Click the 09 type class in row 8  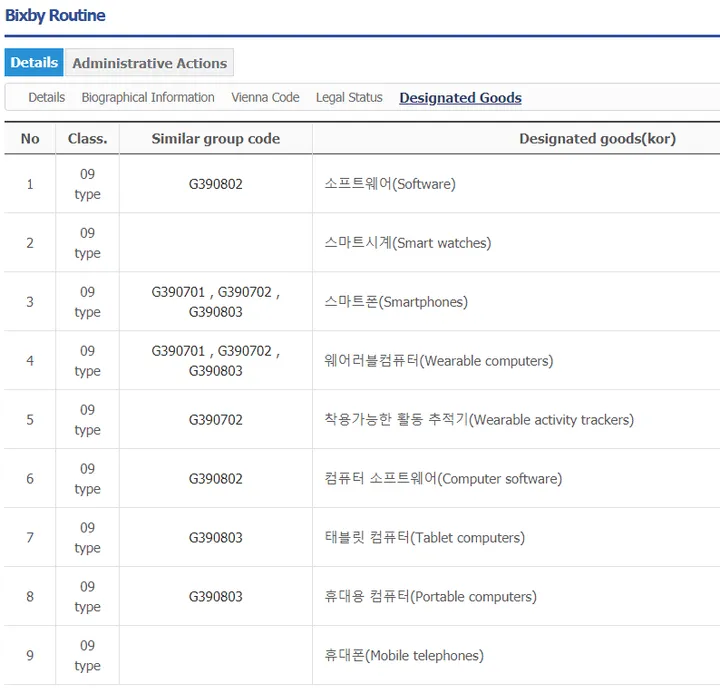[x=87, y=597]
